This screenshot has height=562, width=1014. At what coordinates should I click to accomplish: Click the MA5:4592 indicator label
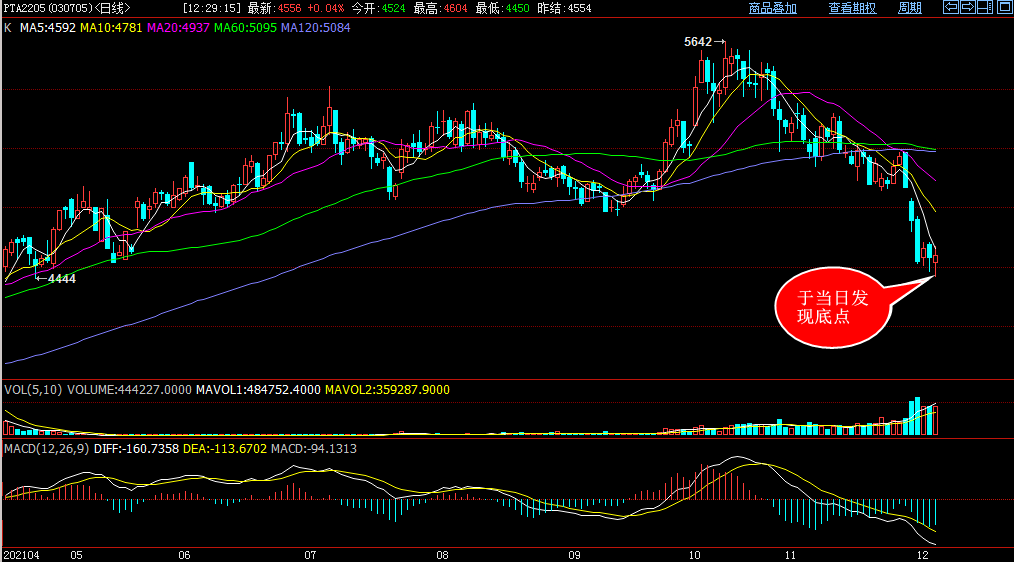point(48,28)
